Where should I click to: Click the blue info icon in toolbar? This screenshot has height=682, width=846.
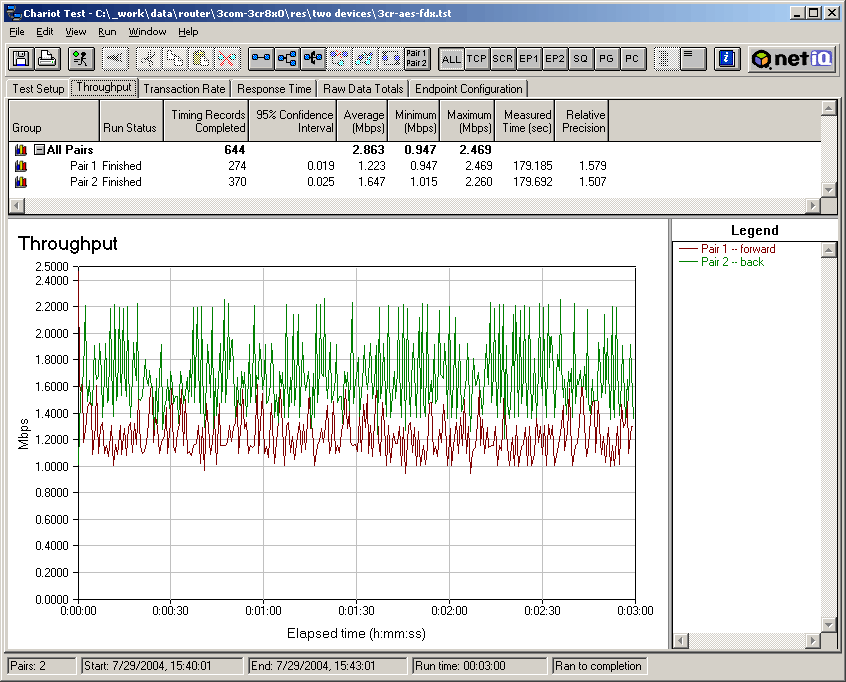[728, 59]
